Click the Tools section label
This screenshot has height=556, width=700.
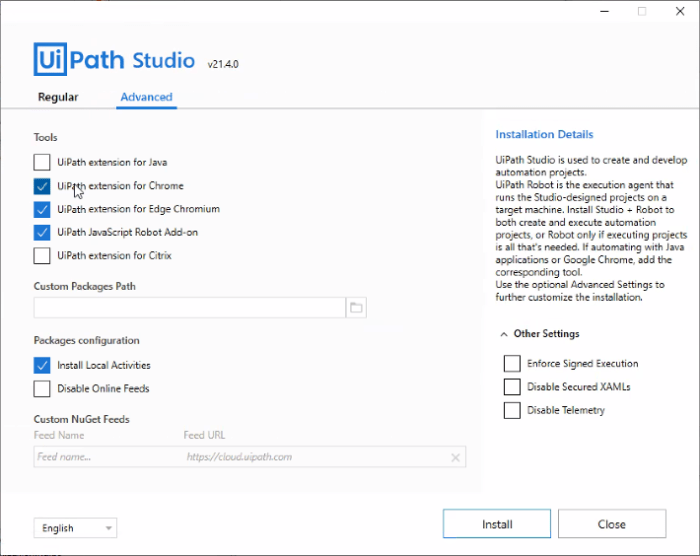(46, 138)
